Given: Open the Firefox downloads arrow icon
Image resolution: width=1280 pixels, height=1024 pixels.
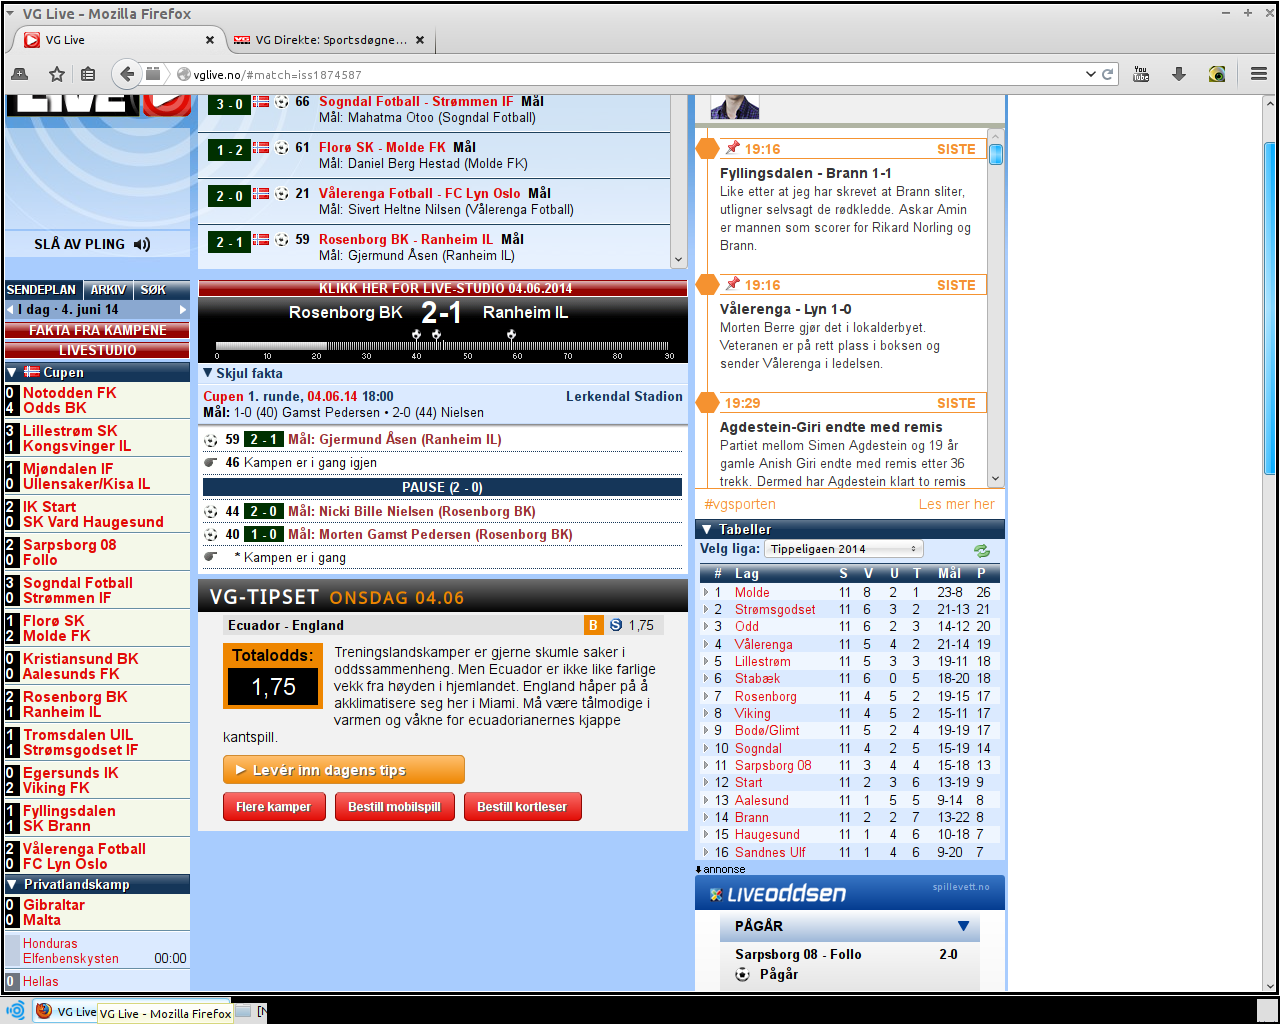Looking at the screenshot, I should click(1179, 74).
